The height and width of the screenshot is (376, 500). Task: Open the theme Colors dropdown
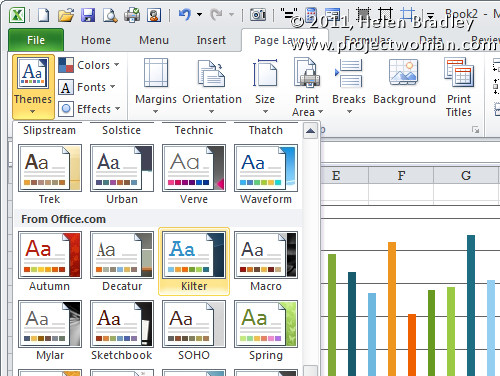[89, 65]
